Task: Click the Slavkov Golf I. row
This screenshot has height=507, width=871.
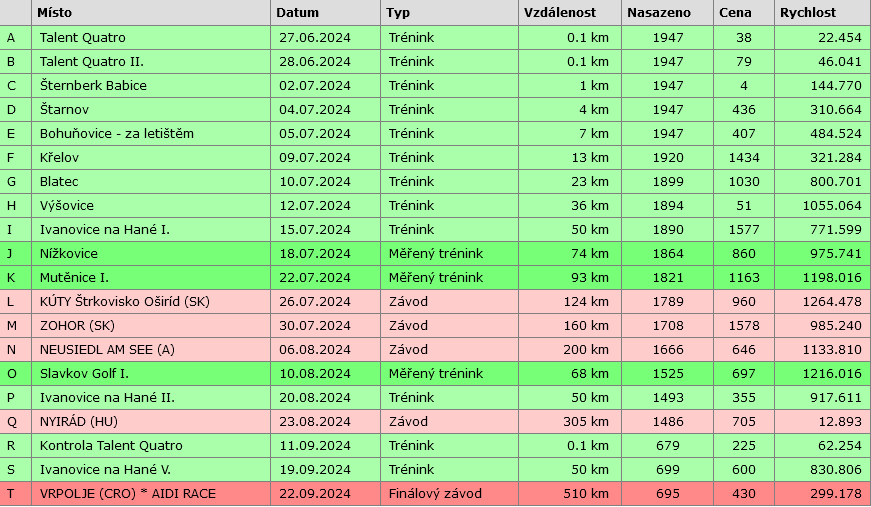Action: (84, 373)
